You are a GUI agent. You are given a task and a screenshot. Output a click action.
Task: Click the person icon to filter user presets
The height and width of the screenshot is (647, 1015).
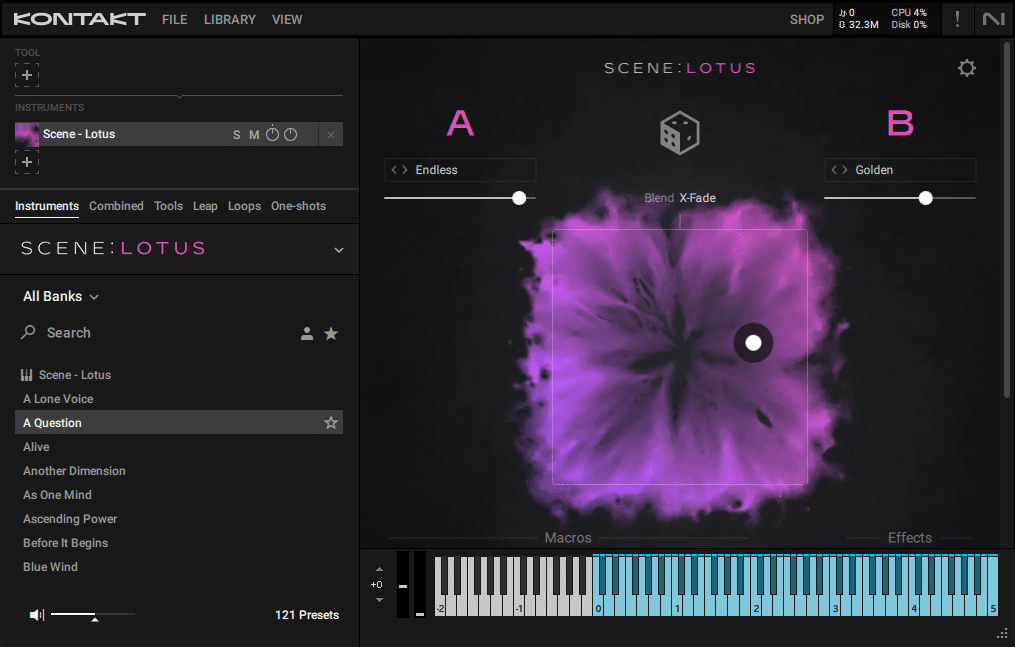tap(307, 333)
